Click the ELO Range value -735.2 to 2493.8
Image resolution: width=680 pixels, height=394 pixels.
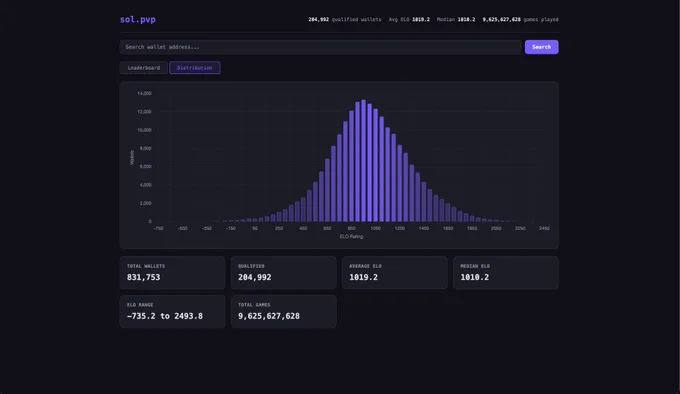pos(165,316)
